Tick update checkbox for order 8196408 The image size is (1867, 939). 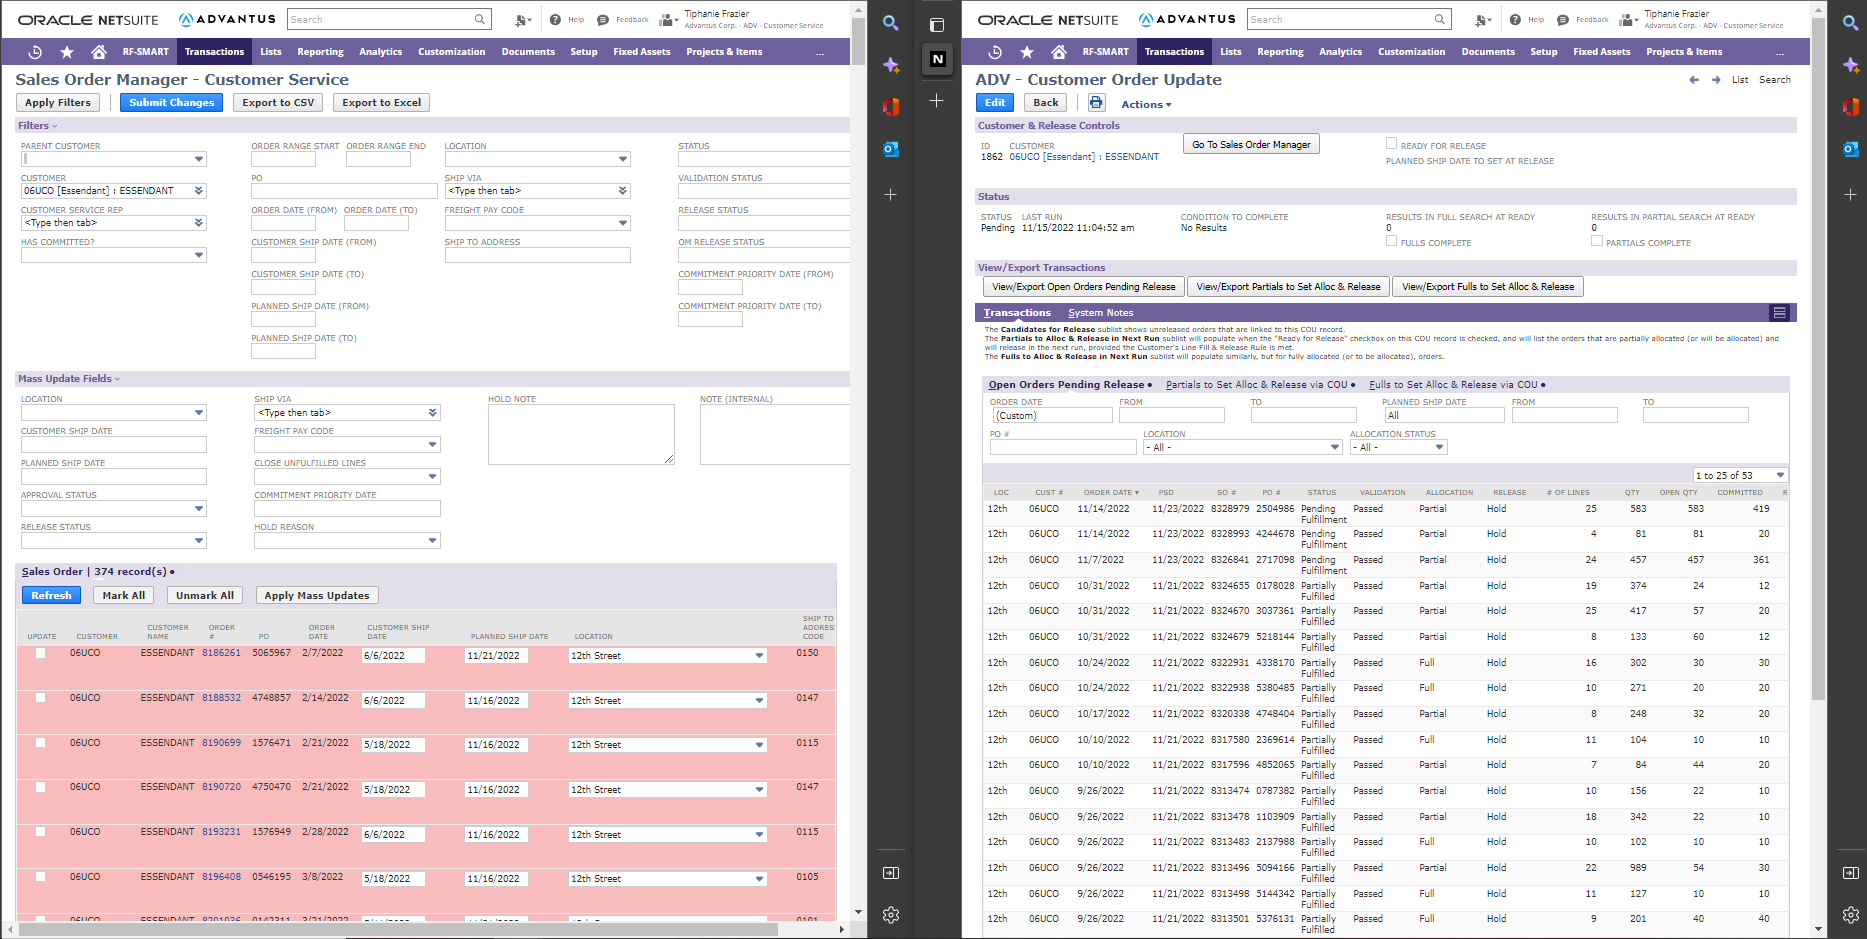point(41,877)
